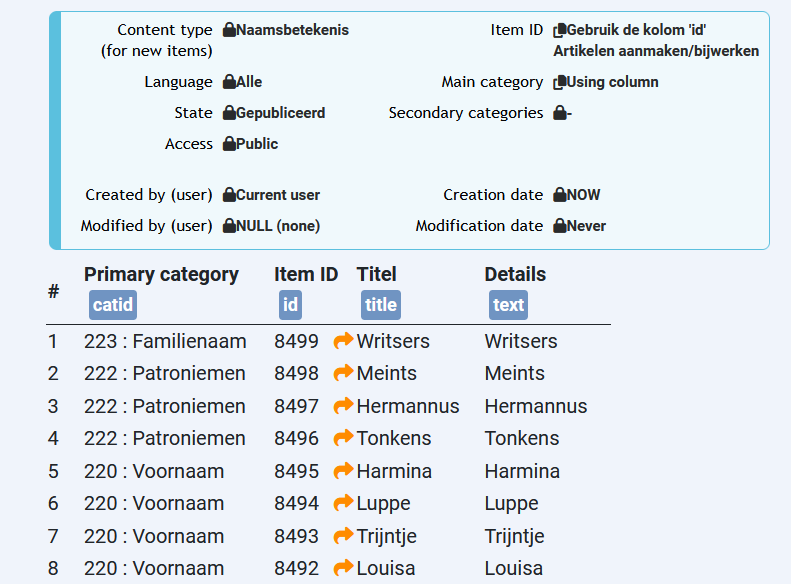Image resolution: width=791 pixels, height=584 pixels.
Task: Click the text column tag
Action: pyautogui.click(x=508, y=305)
